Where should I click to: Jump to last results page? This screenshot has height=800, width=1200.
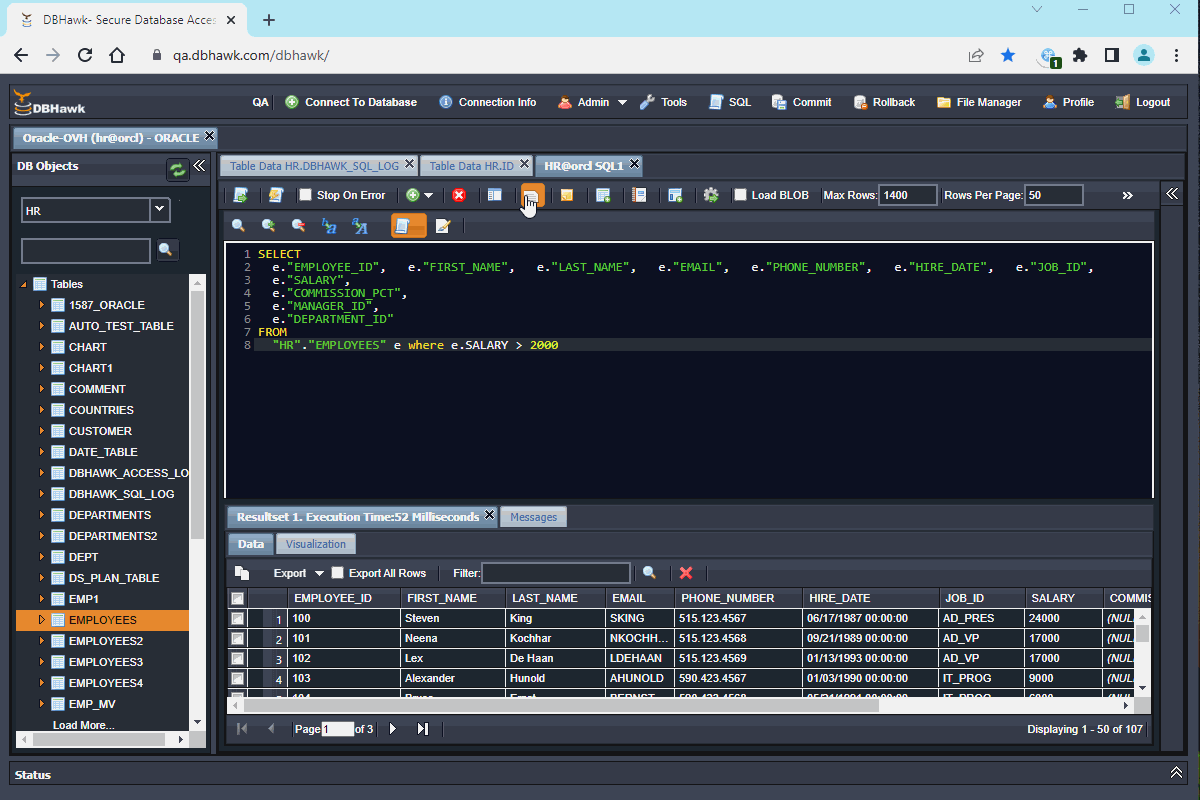[422, 729]
